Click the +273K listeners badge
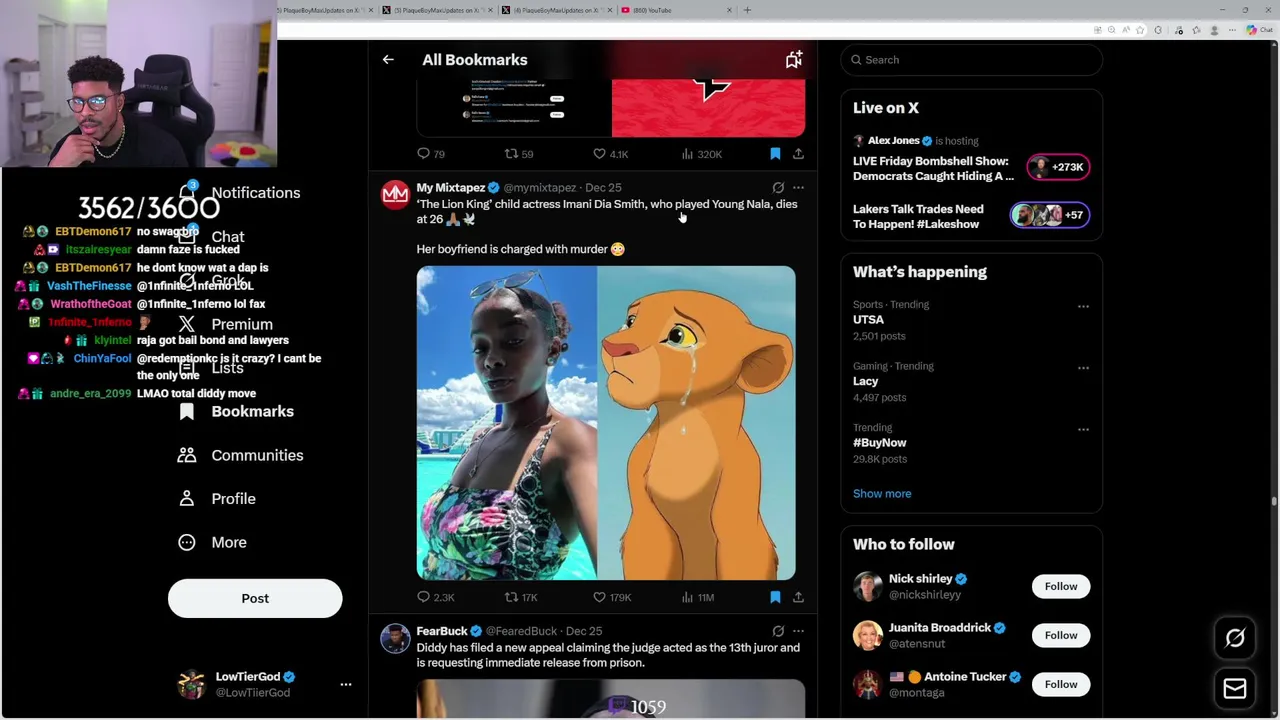 [x=1058, y=167]
